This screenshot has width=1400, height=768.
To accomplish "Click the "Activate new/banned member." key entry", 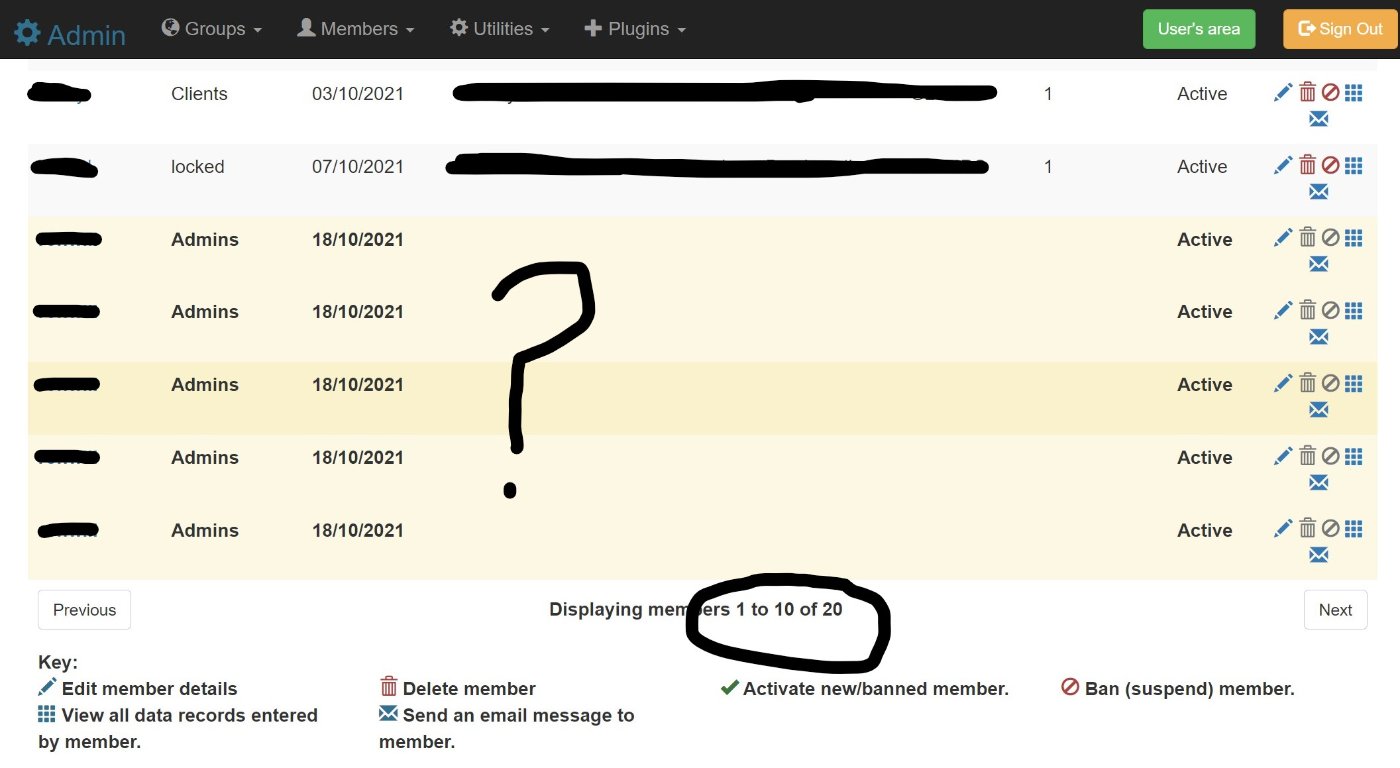I will tap(865, 689).
